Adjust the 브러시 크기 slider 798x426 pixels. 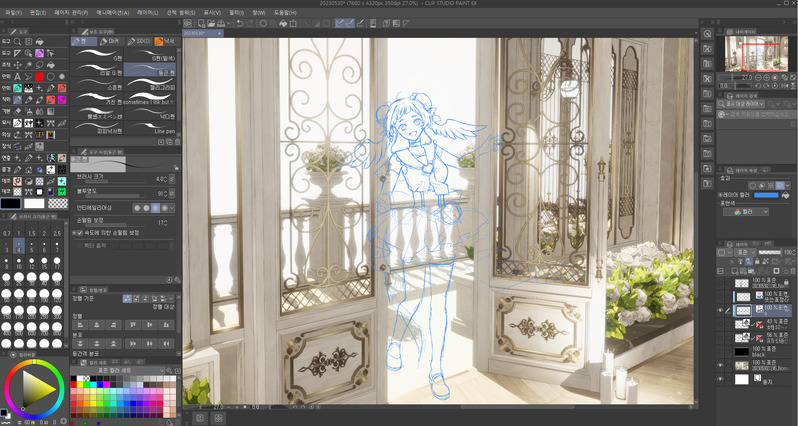click(x=115, y=182)
